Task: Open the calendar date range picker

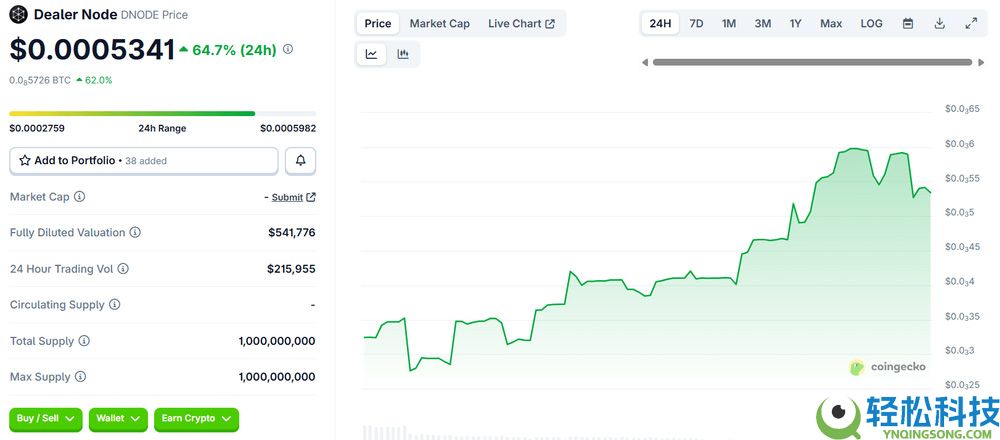Action: 908,23
